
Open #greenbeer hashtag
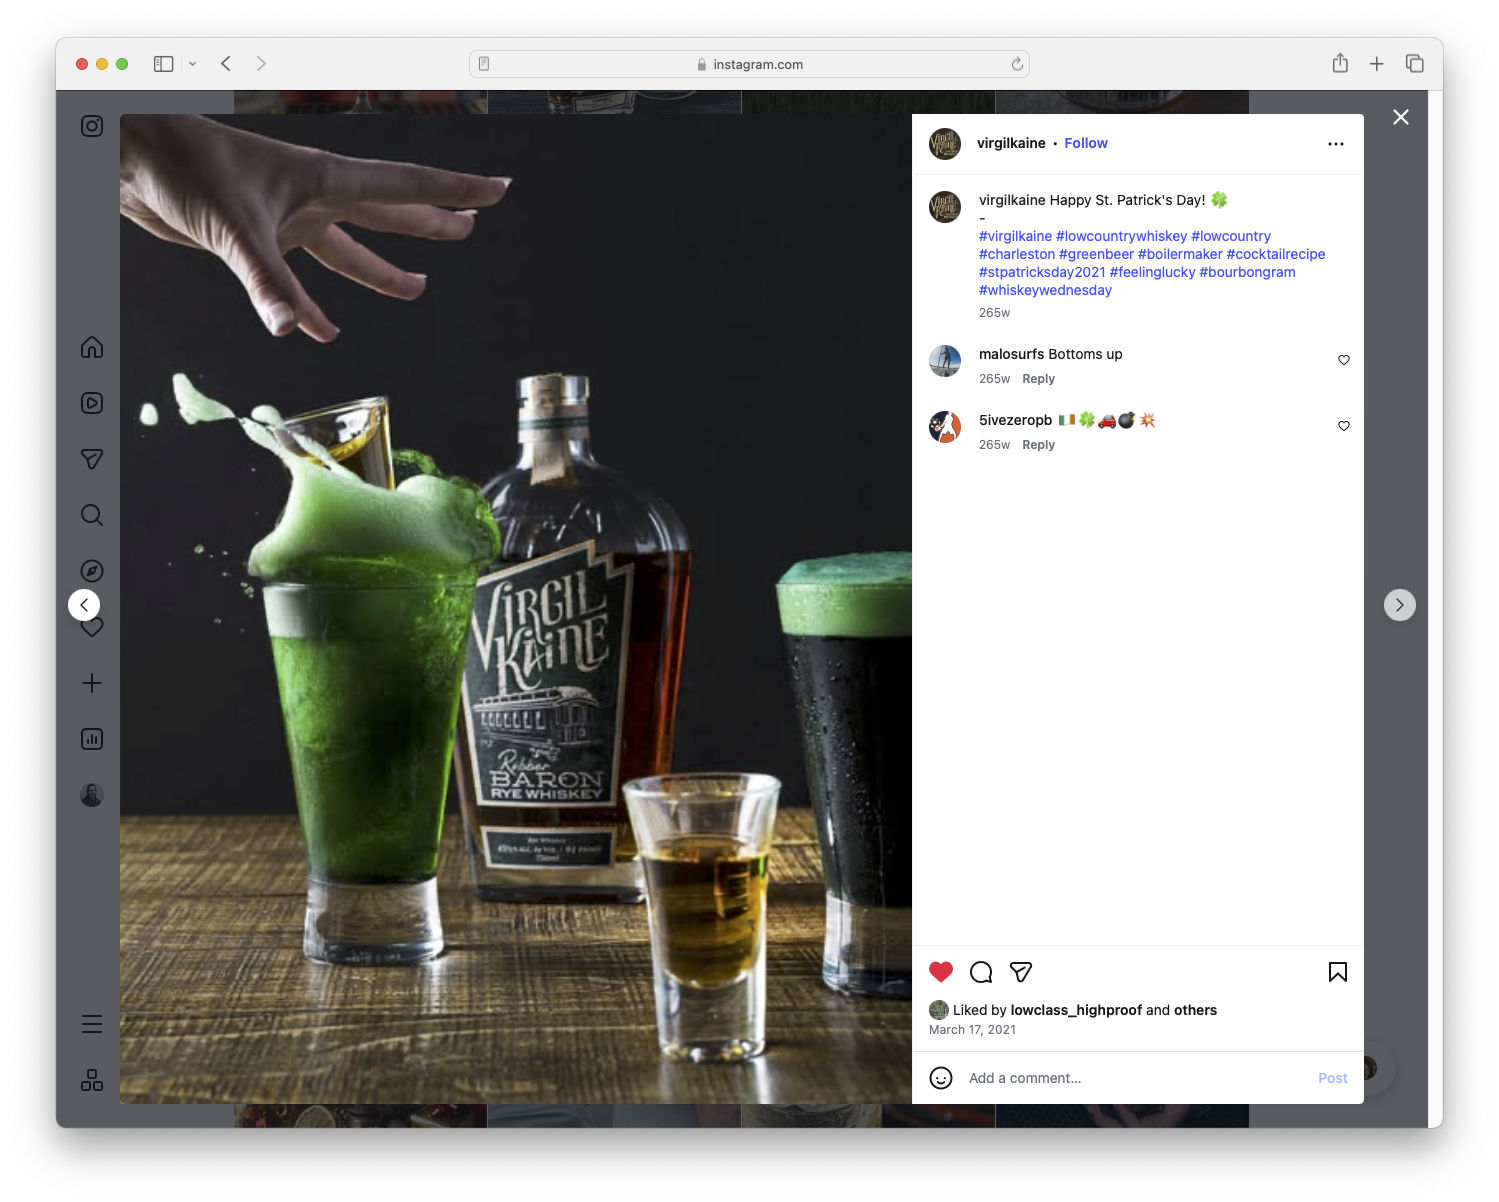1097,254
